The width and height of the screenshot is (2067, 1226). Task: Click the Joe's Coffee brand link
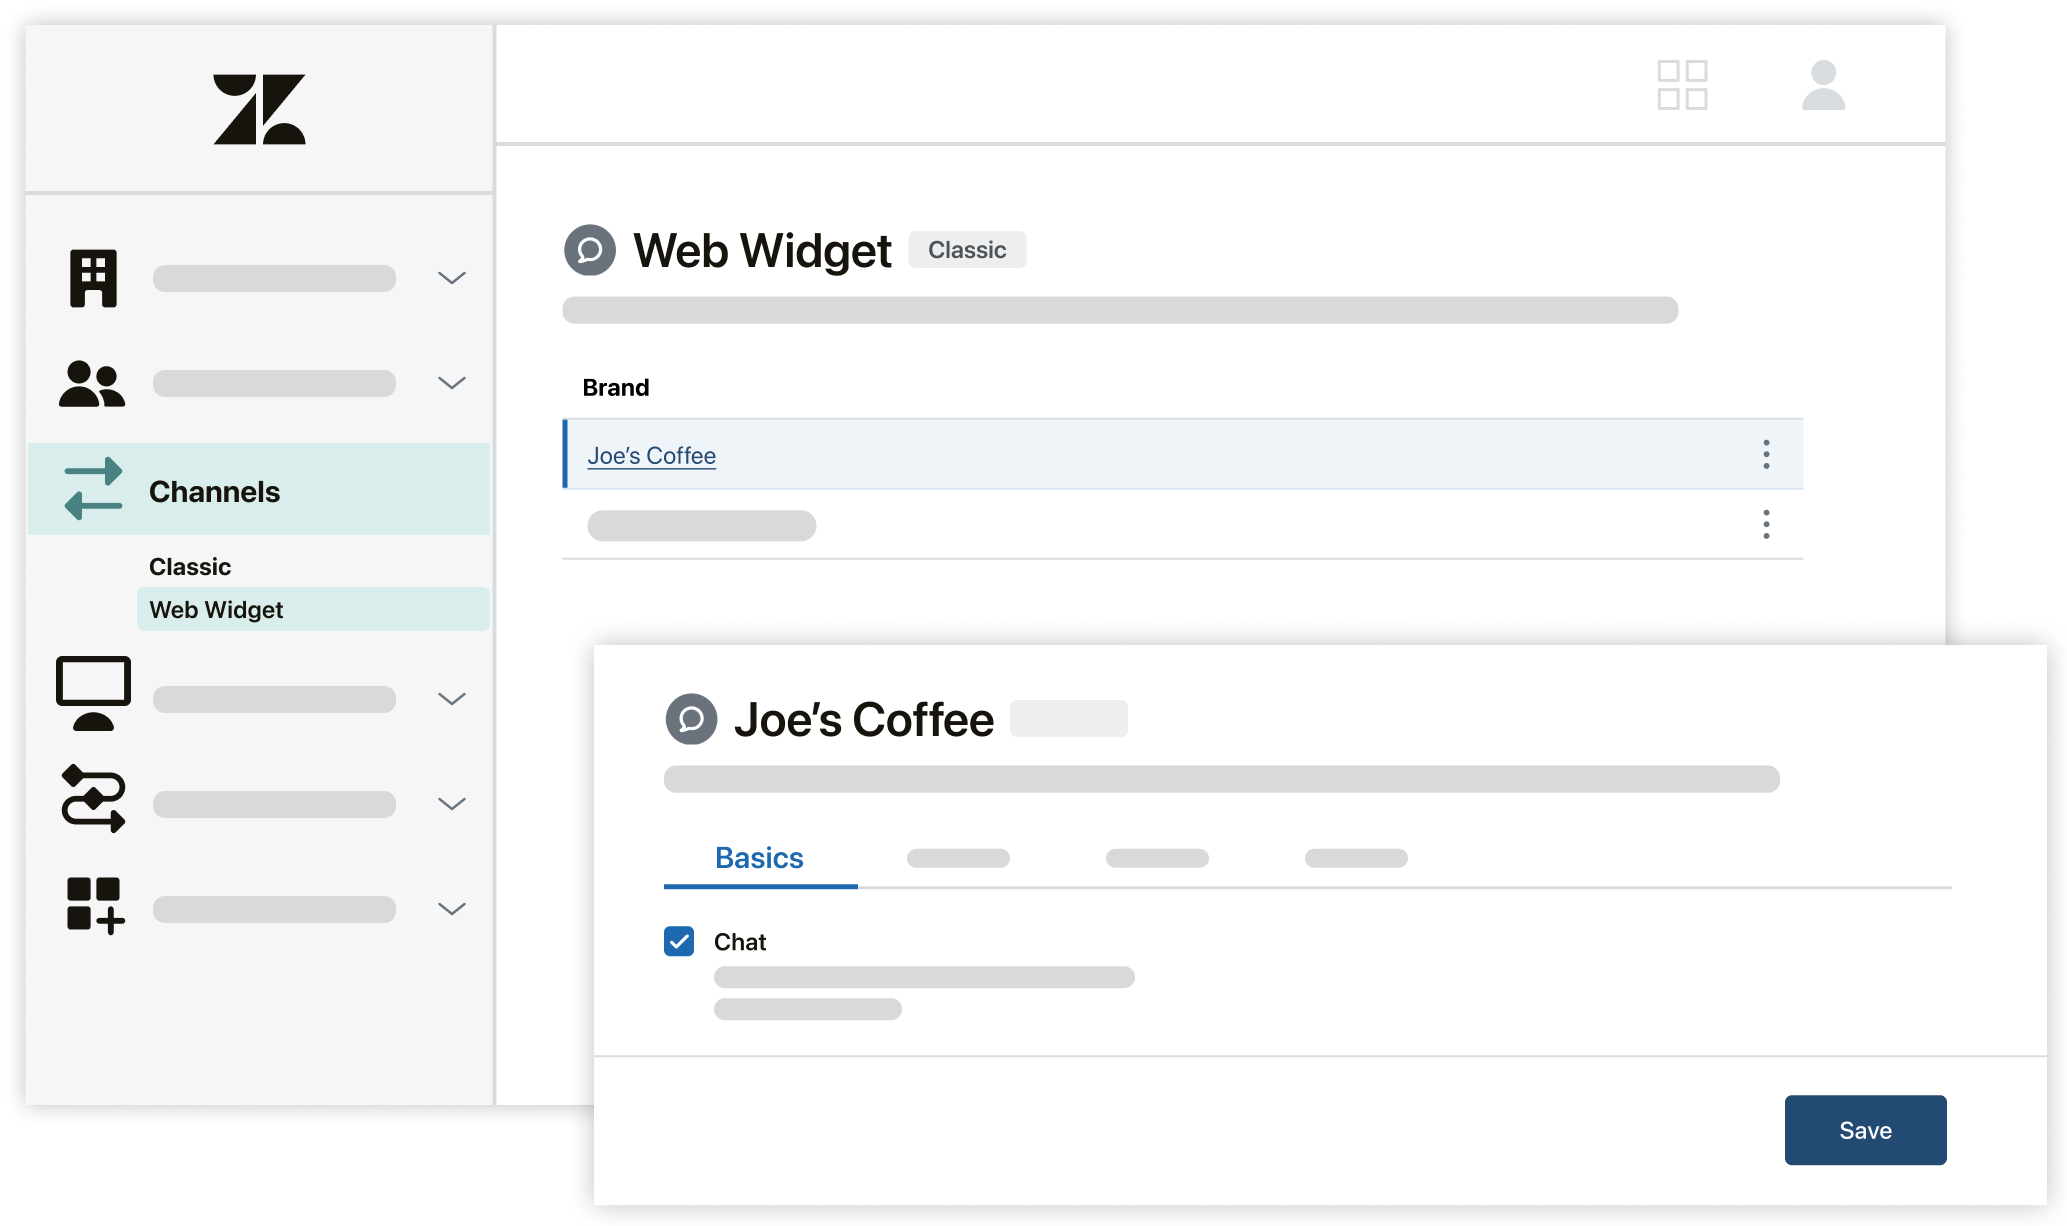[x=652, y=454]
